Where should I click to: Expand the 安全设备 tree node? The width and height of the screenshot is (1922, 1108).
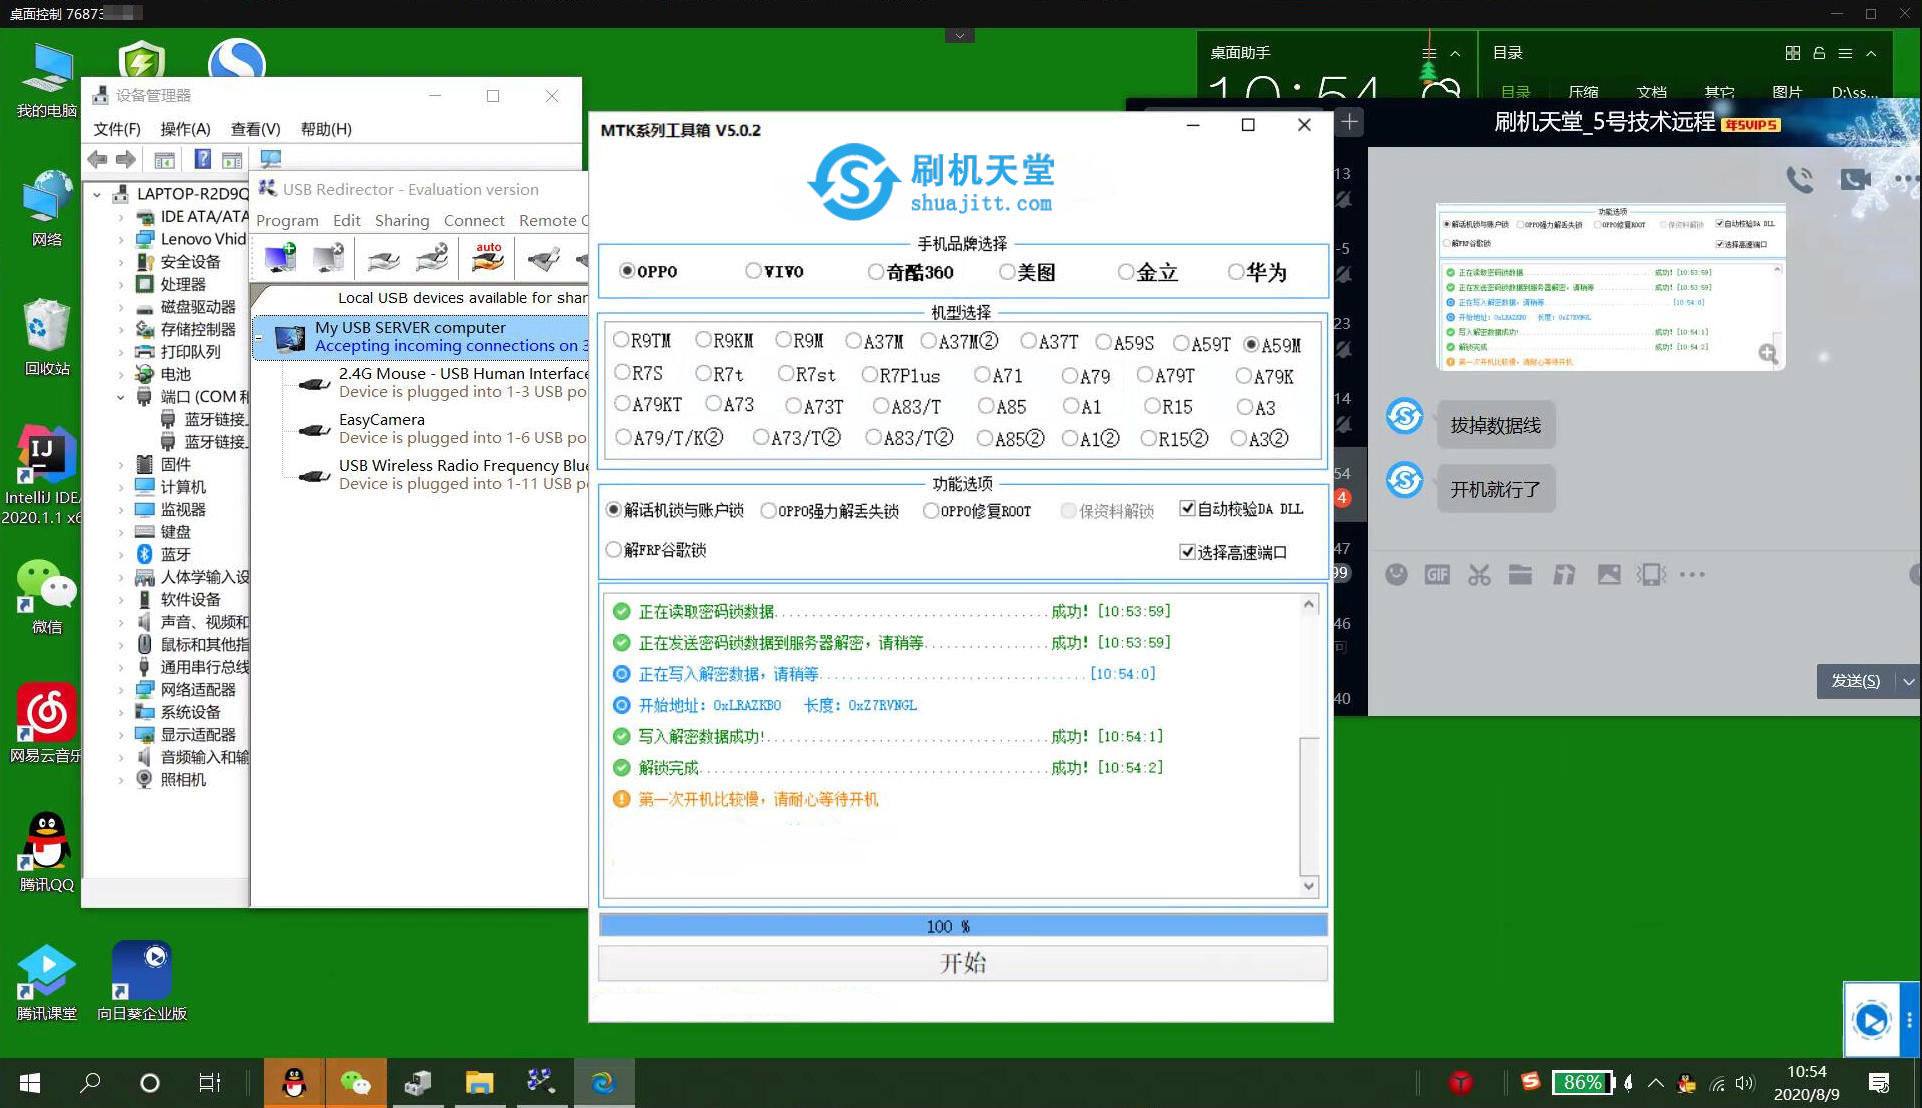click(x=121, y=262)
